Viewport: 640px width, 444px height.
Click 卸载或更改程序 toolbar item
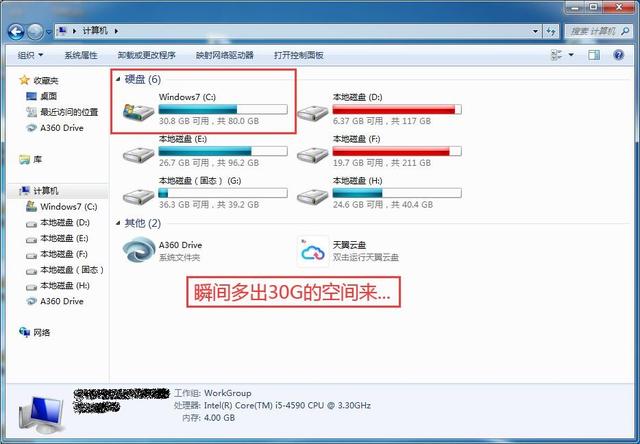coord(147,55)
